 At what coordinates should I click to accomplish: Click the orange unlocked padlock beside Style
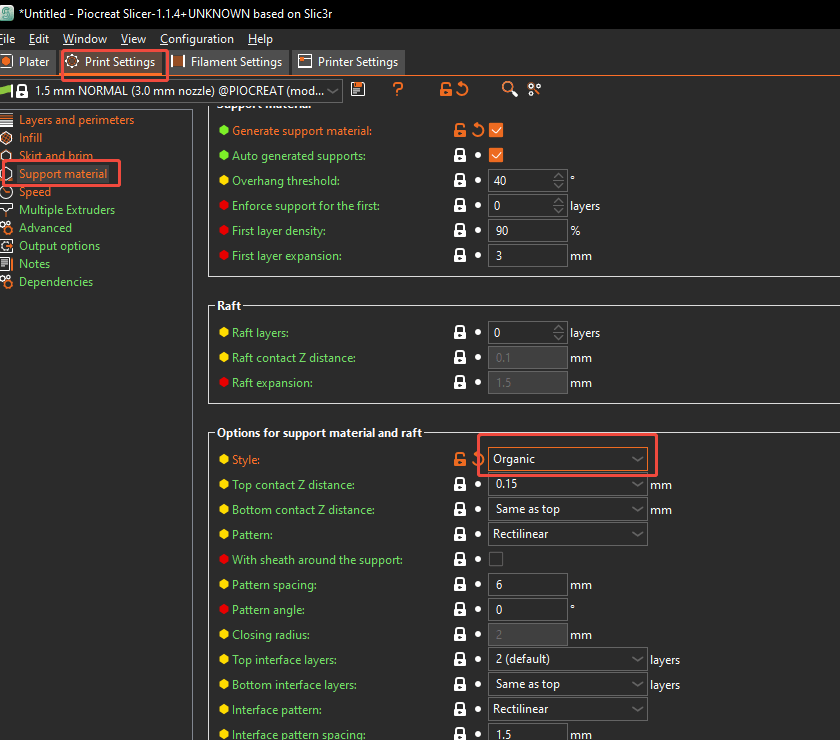pos(460,459)
